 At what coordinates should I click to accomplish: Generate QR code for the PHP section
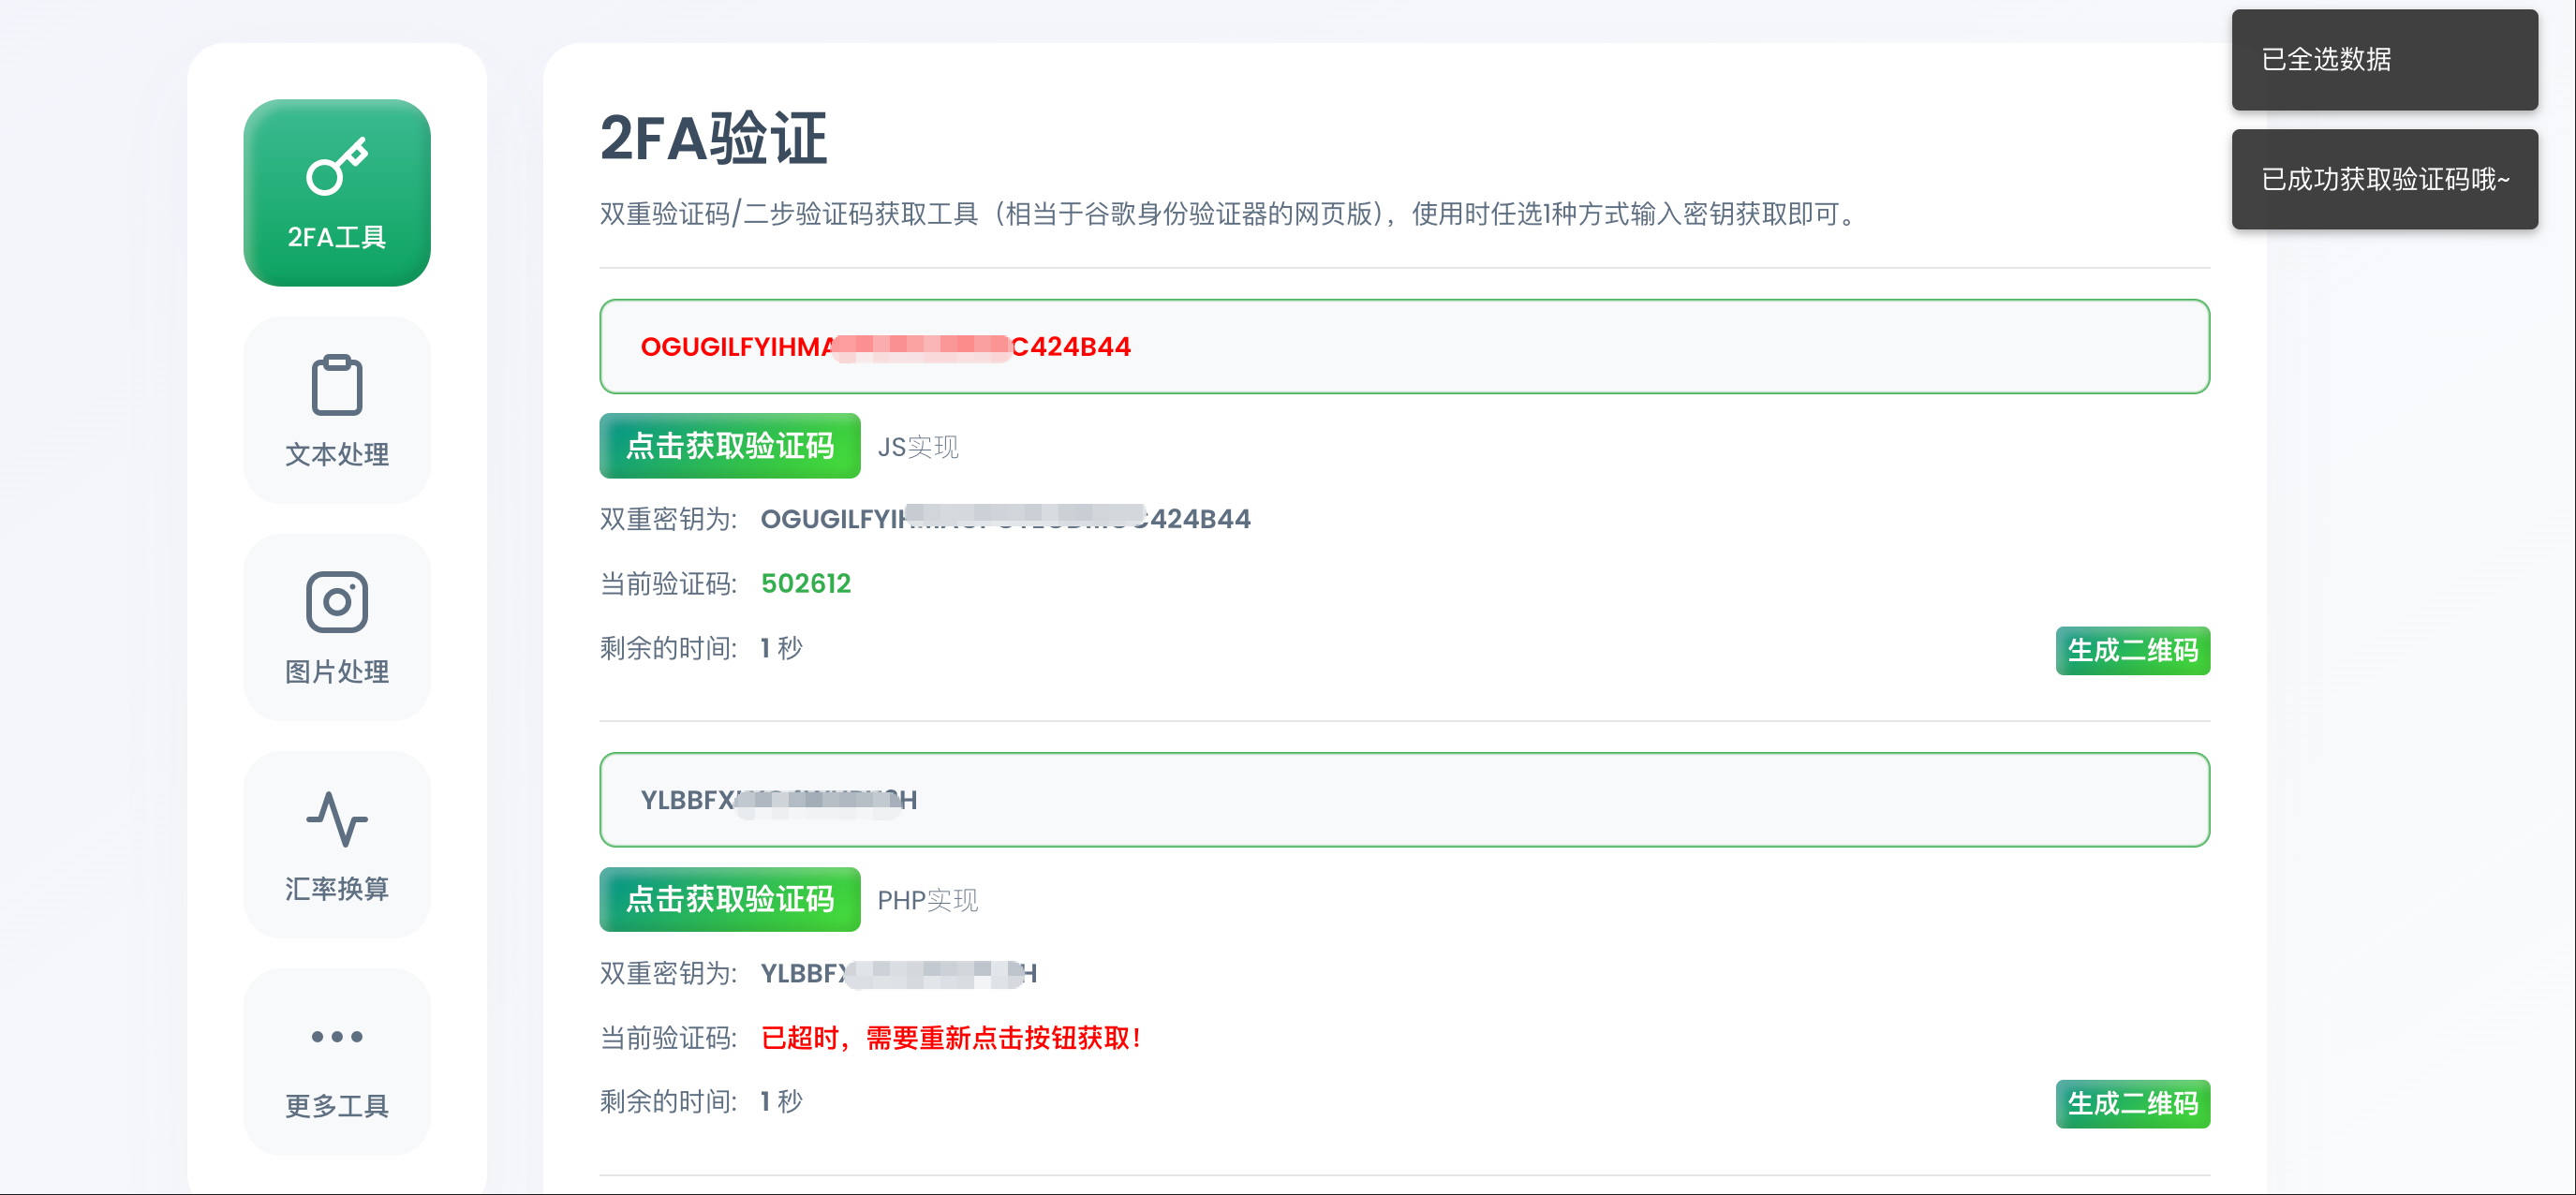click(x=2131, y=1104)
